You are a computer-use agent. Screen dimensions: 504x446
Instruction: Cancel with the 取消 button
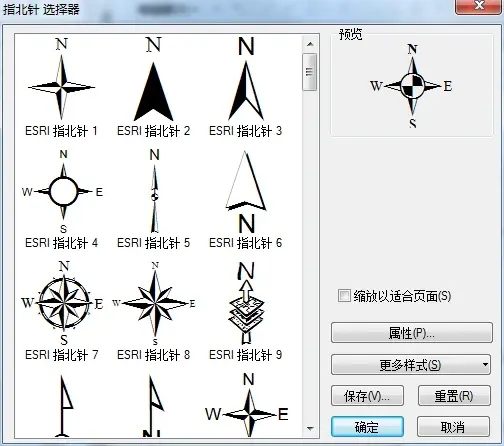(x=453, y=427)
